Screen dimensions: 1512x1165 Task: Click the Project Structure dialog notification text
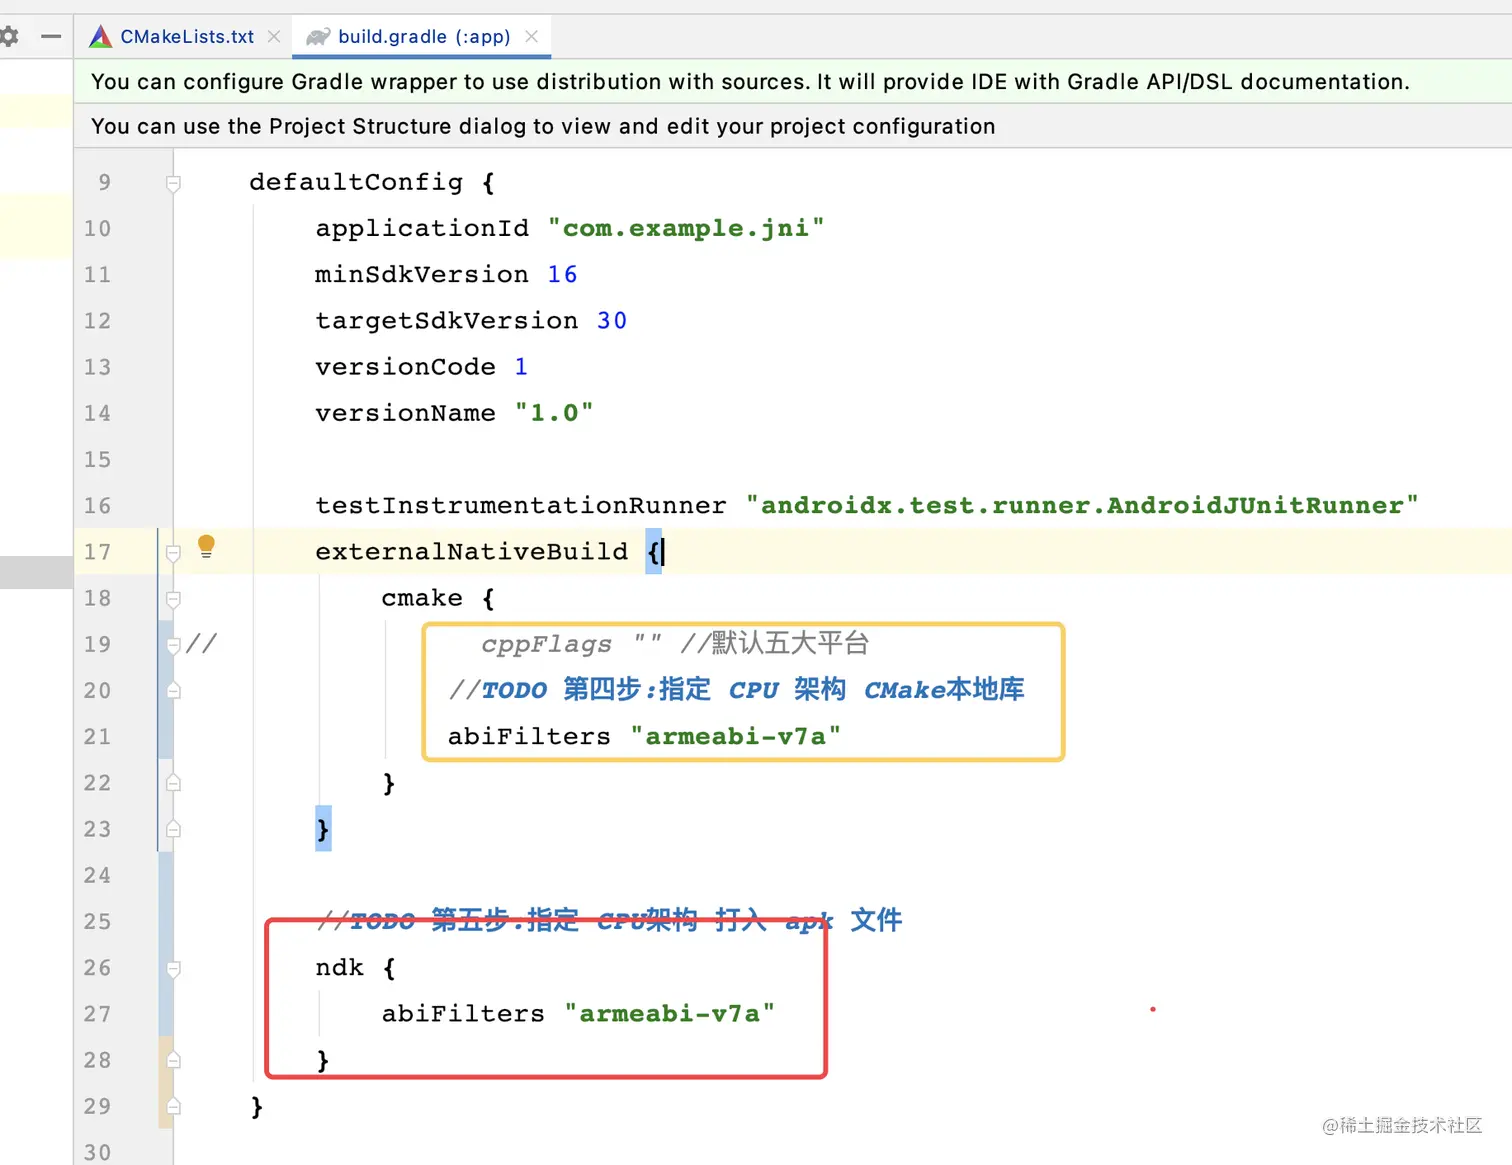(543, 126)
